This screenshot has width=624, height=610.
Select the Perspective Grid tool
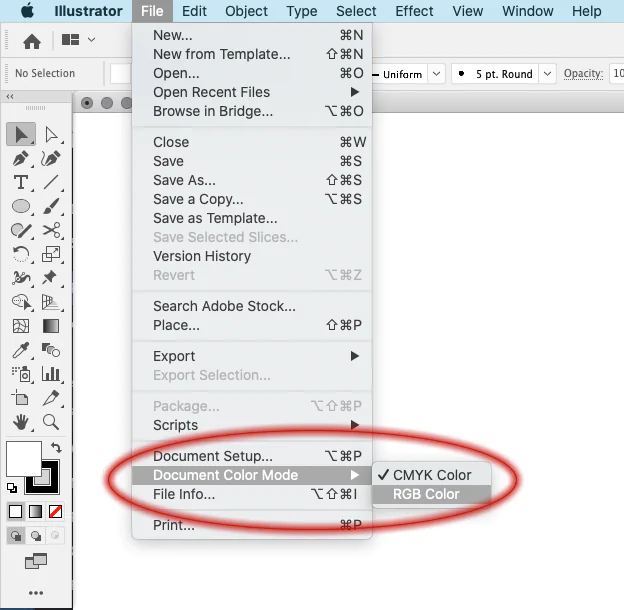click(51, 302)
